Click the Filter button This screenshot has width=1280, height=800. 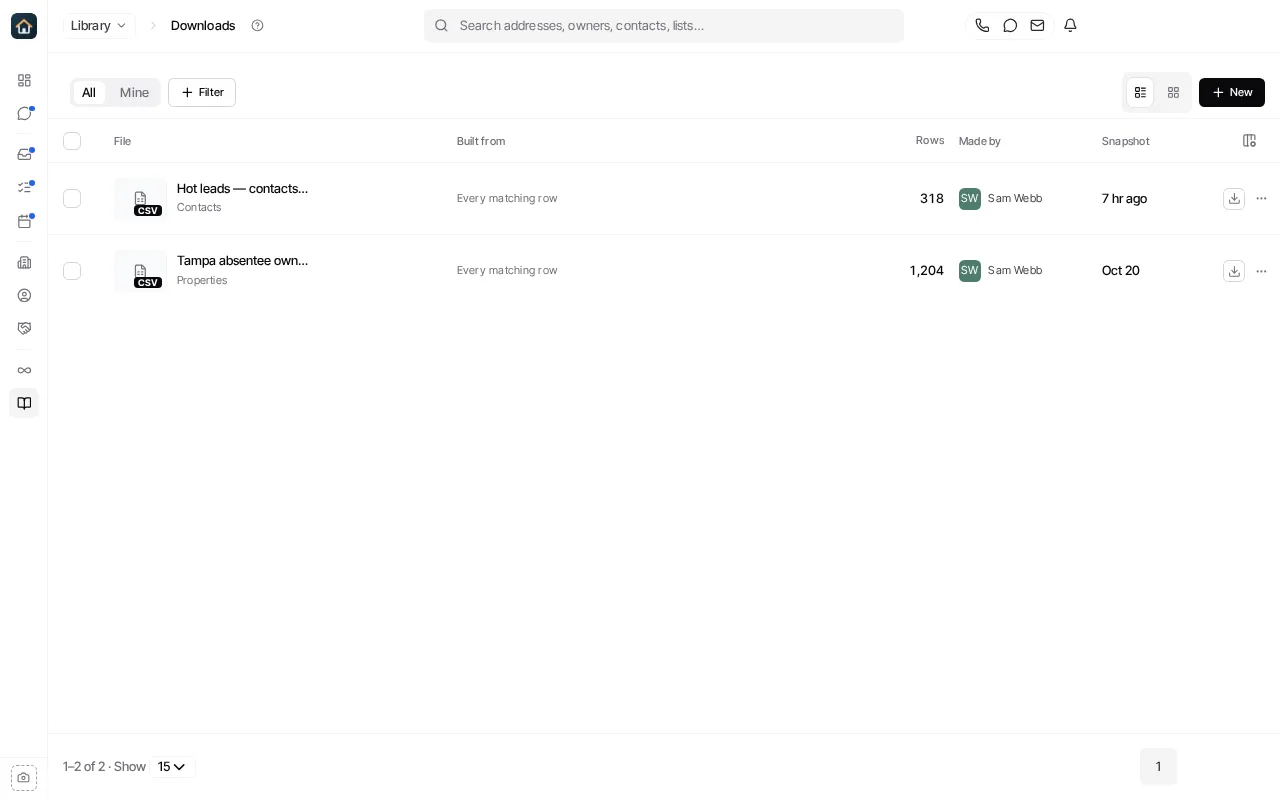coord(202,93)
